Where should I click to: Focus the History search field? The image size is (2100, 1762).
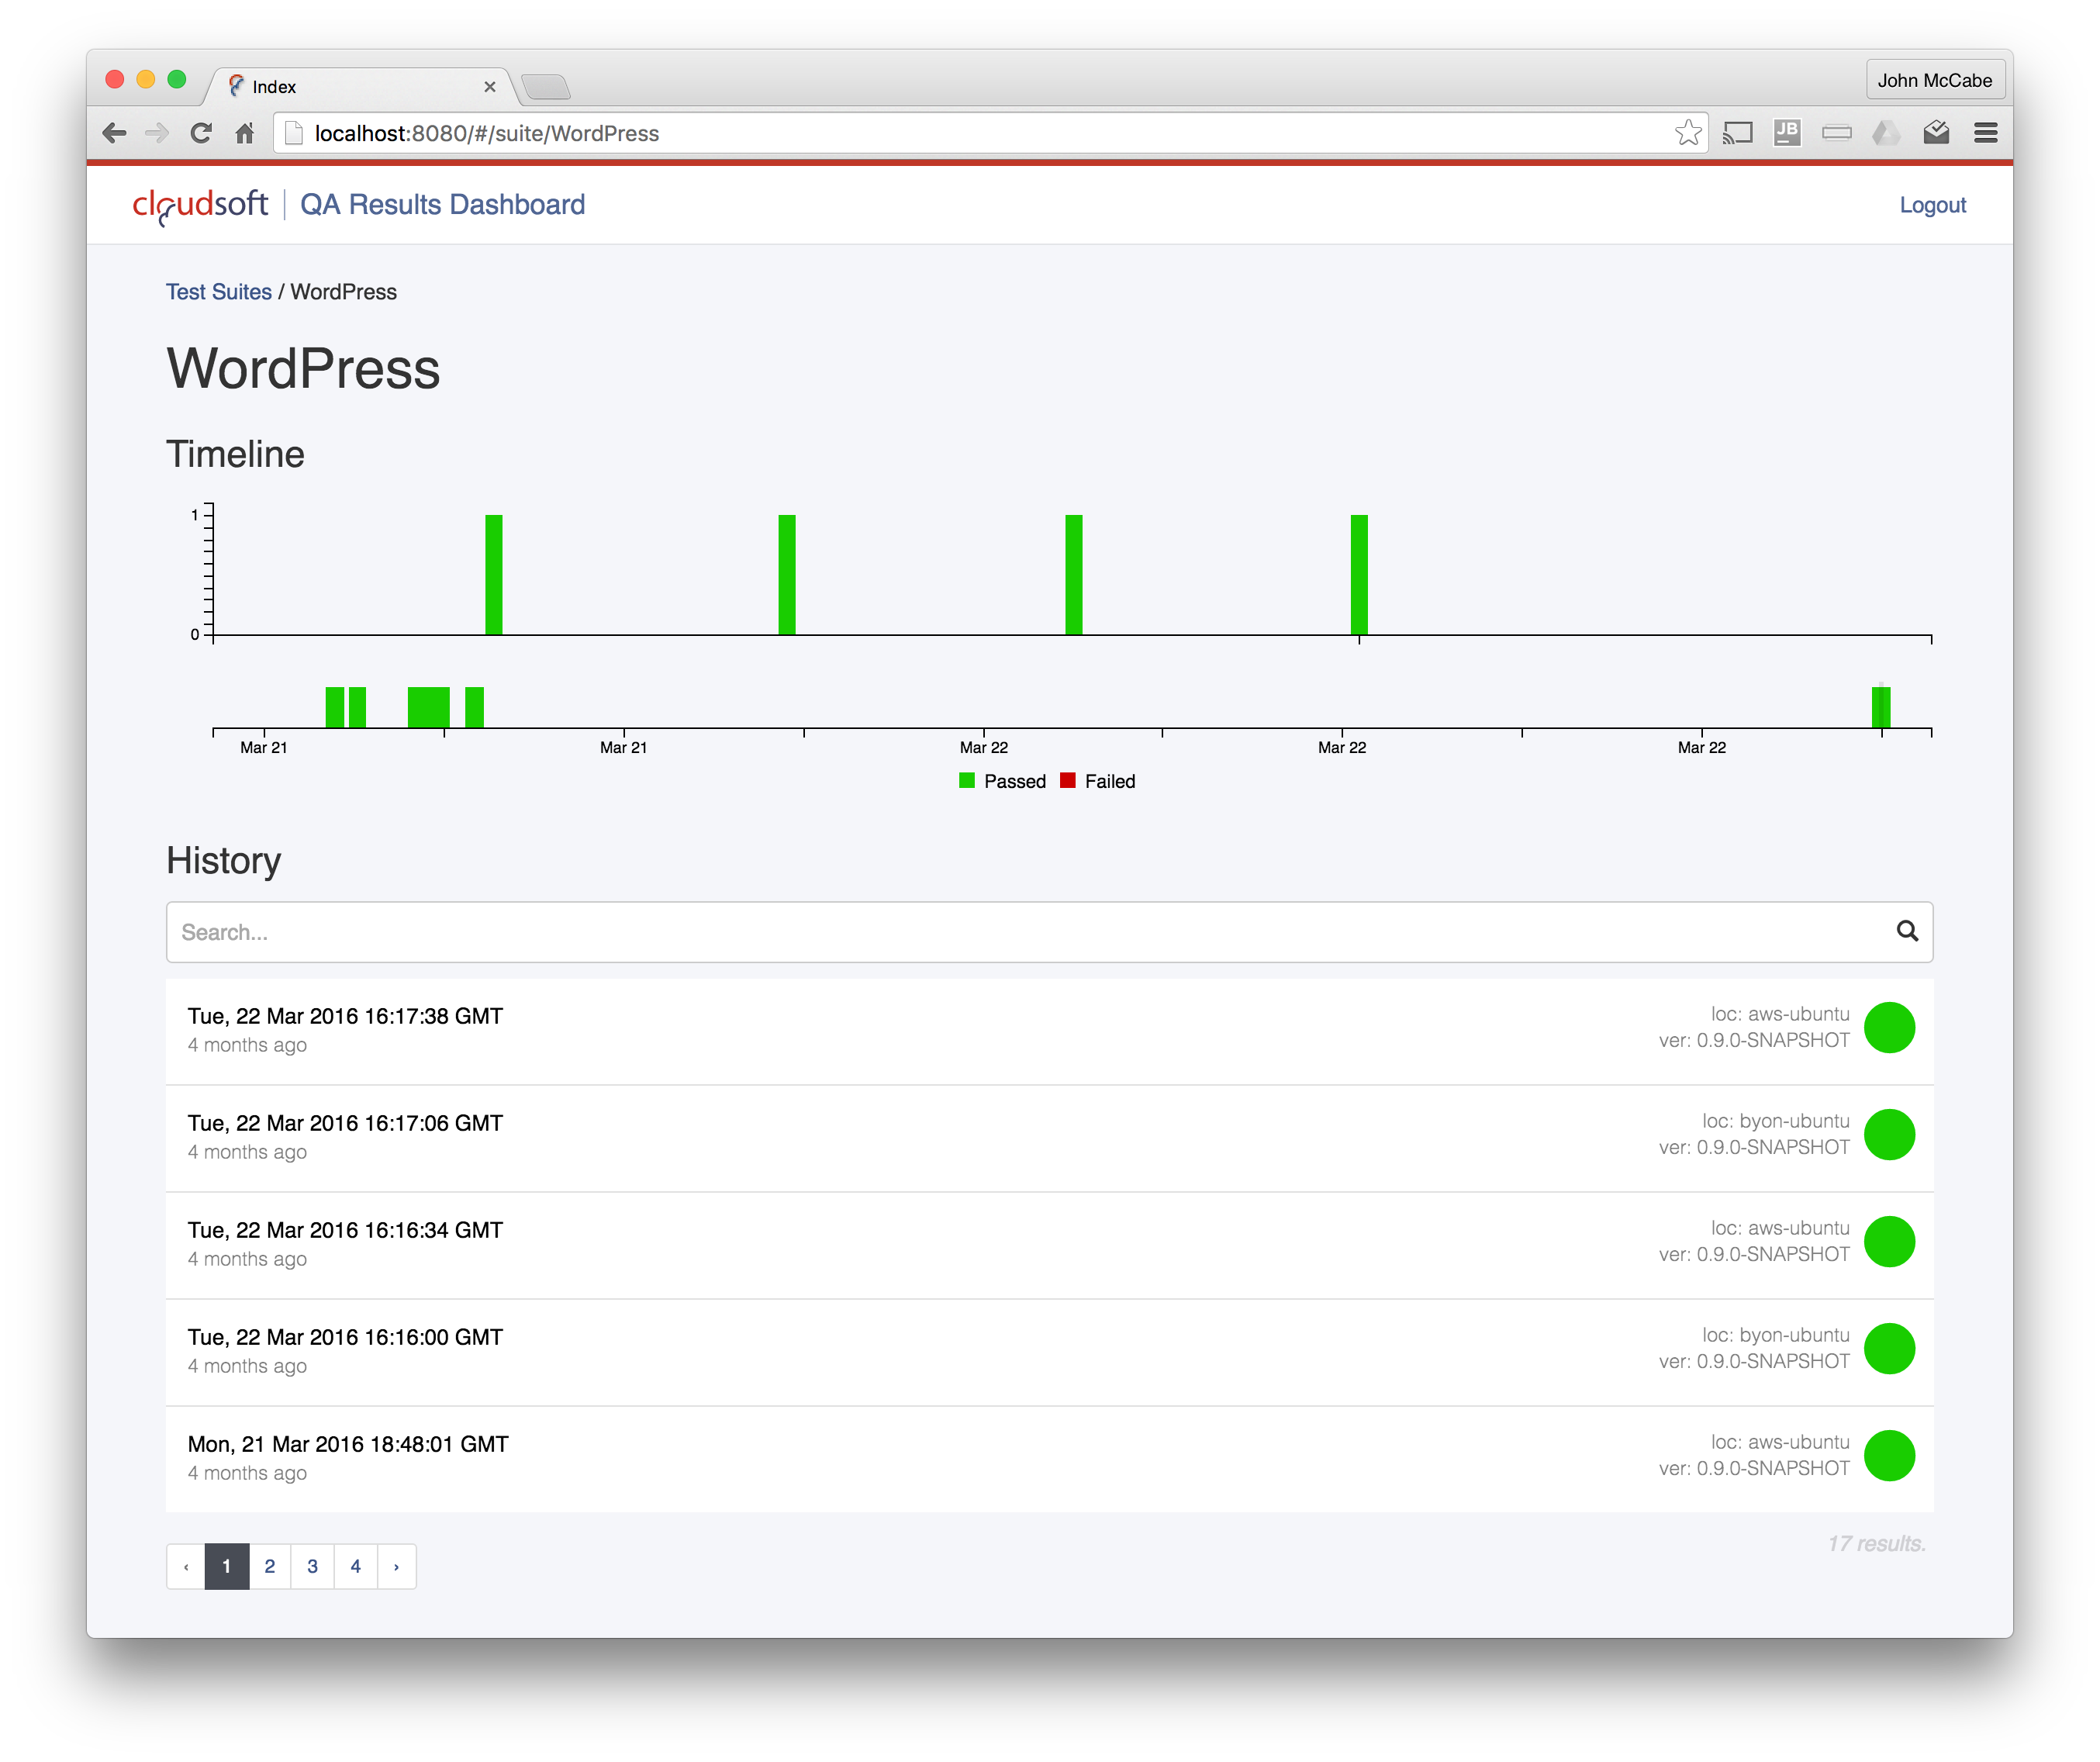pos(1049,932)
